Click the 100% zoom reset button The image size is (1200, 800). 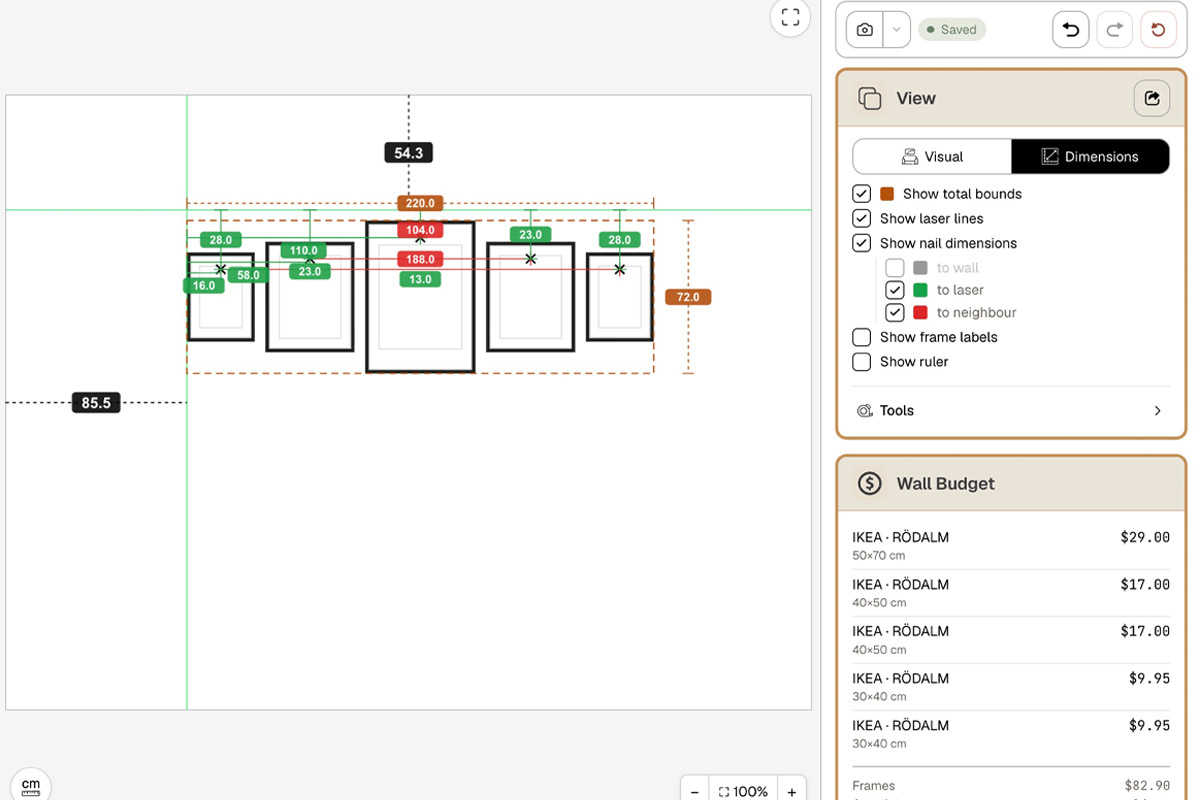[x=743, y=791]
